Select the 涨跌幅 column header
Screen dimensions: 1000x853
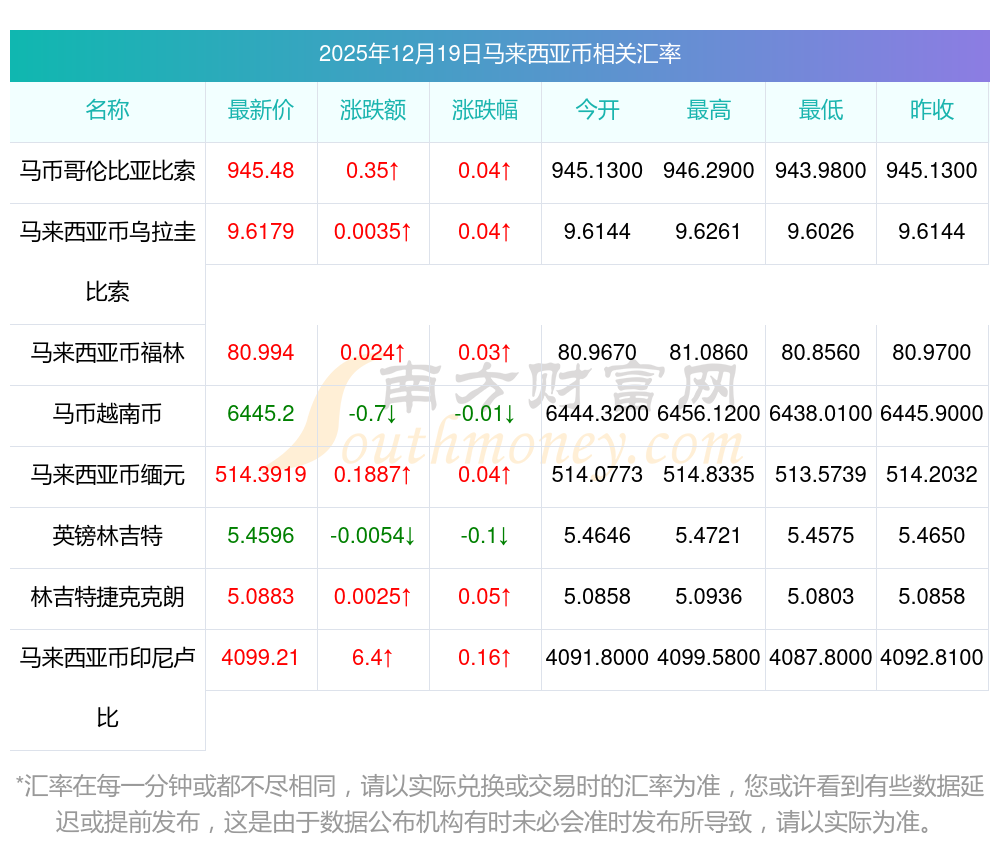click(x=485, y=110)
